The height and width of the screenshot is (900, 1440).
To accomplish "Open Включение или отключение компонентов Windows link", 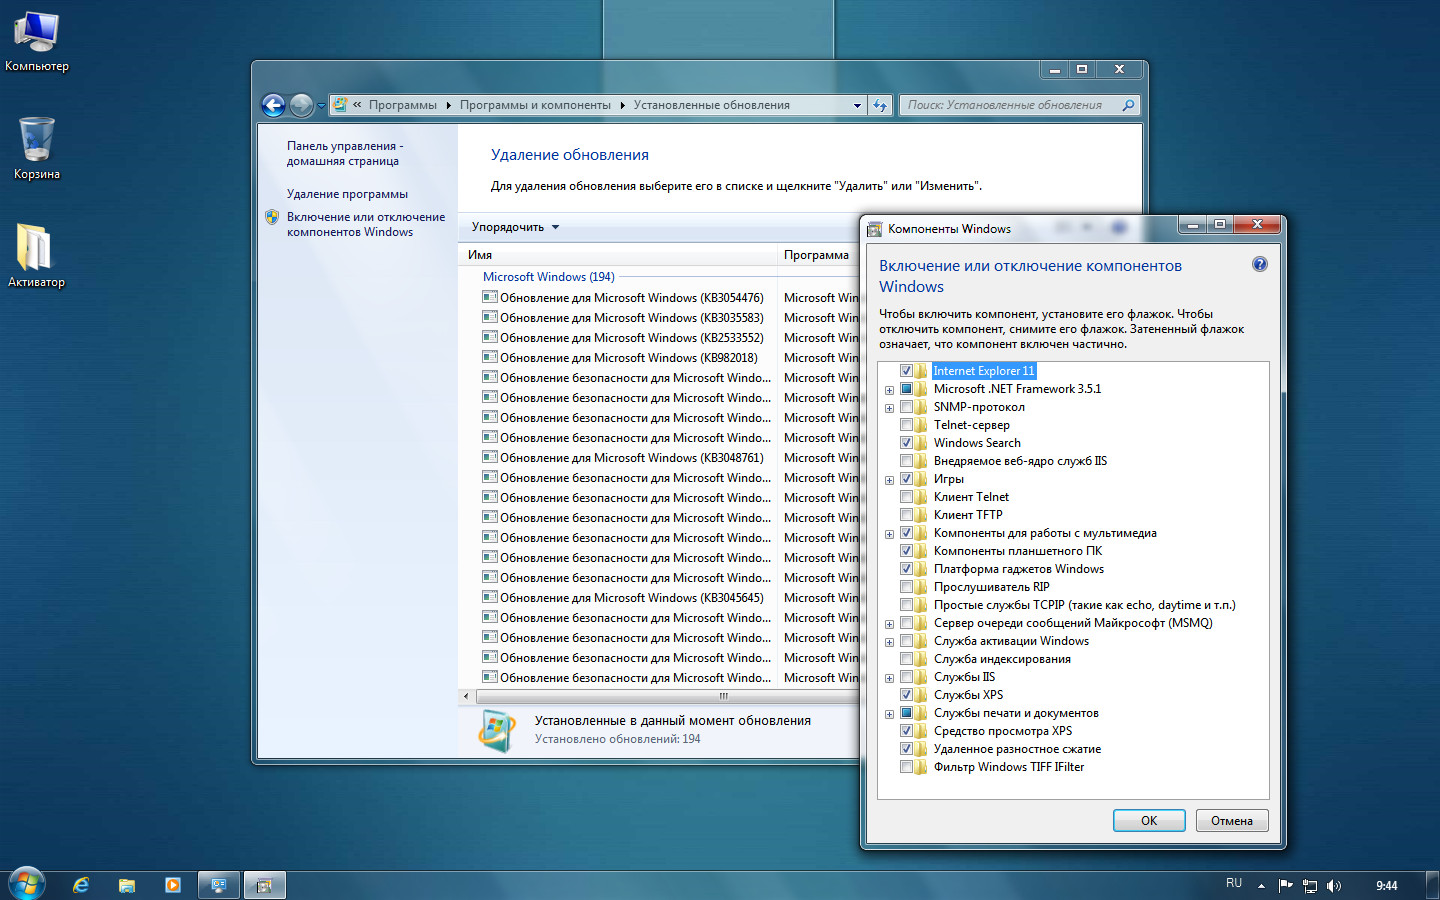I will pos(366,224).
